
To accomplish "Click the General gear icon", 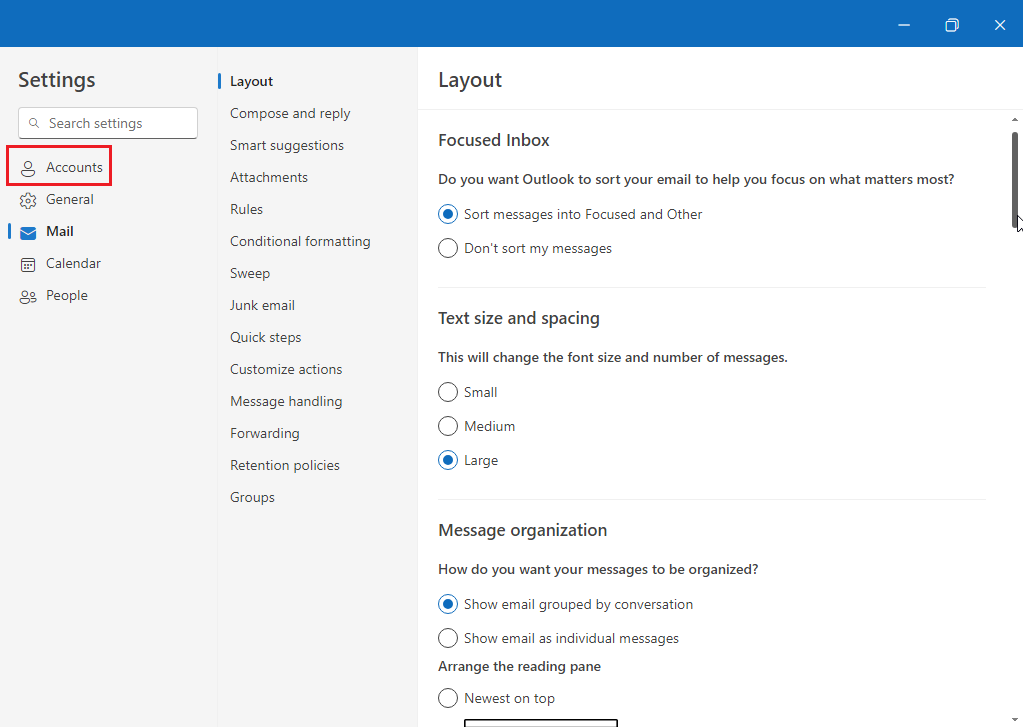I will click(28, 200).
